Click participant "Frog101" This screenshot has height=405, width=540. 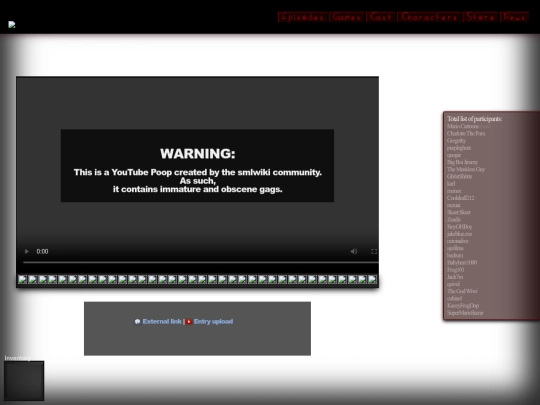click(x=456, y=270)
